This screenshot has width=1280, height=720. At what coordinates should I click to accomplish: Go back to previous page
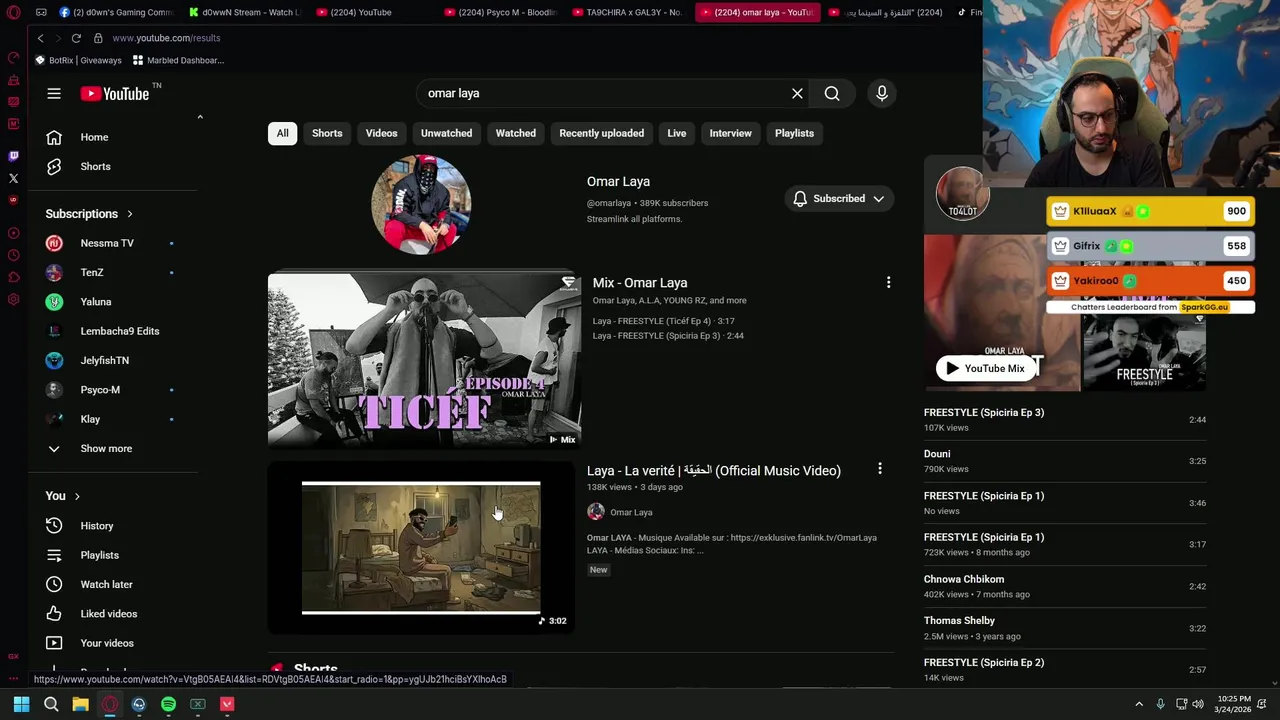click(40, 38)
